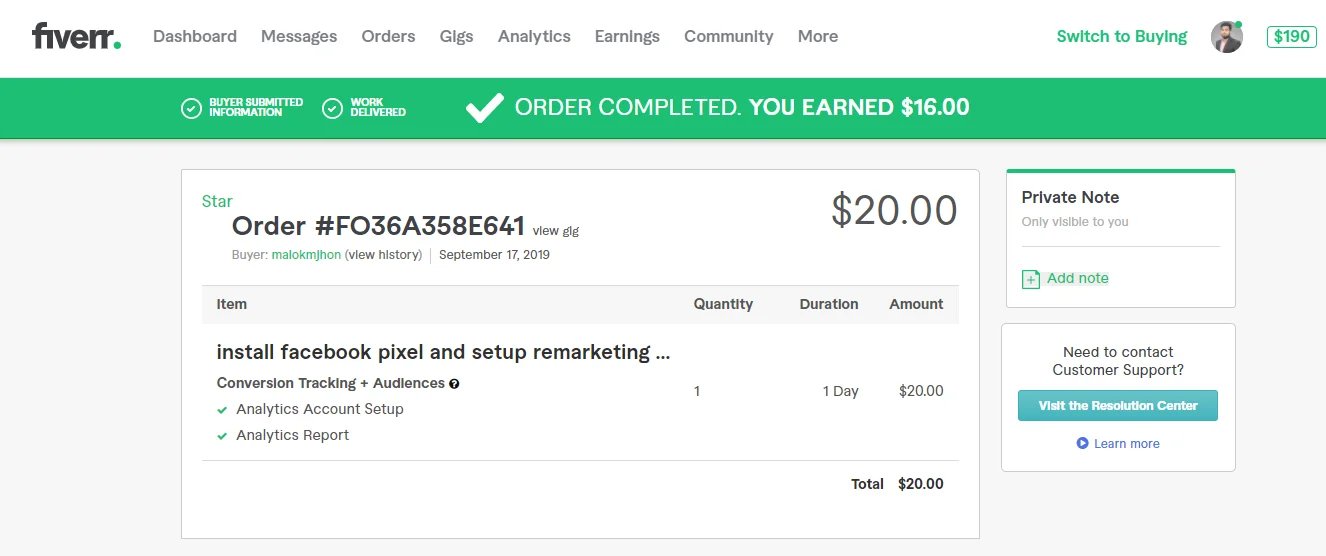Image resolution: width=1326 pixels, height=556 pixels.
Task: Open the Dashboard menu item
Action: [x=195, y=36]
